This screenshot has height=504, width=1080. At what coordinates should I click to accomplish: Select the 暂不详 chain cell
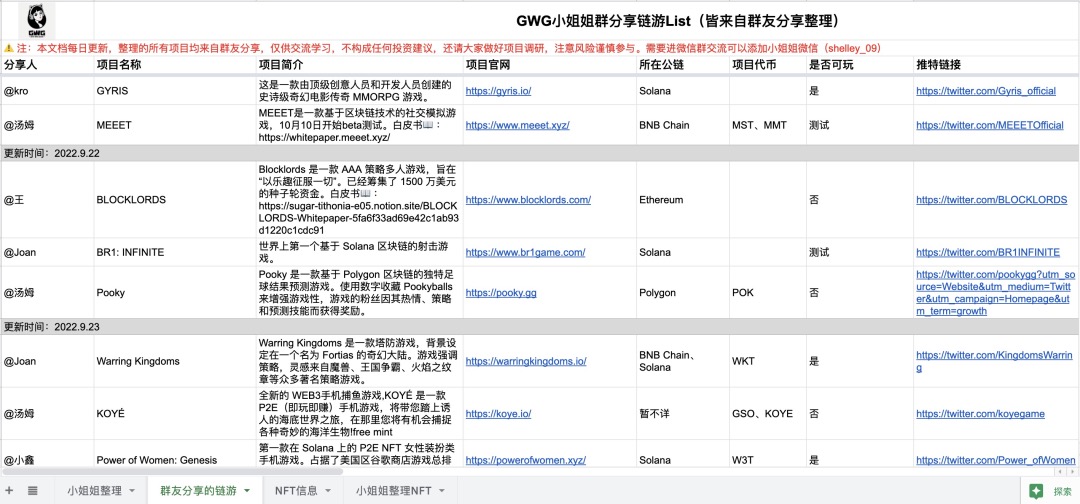[x=683, y=414]
